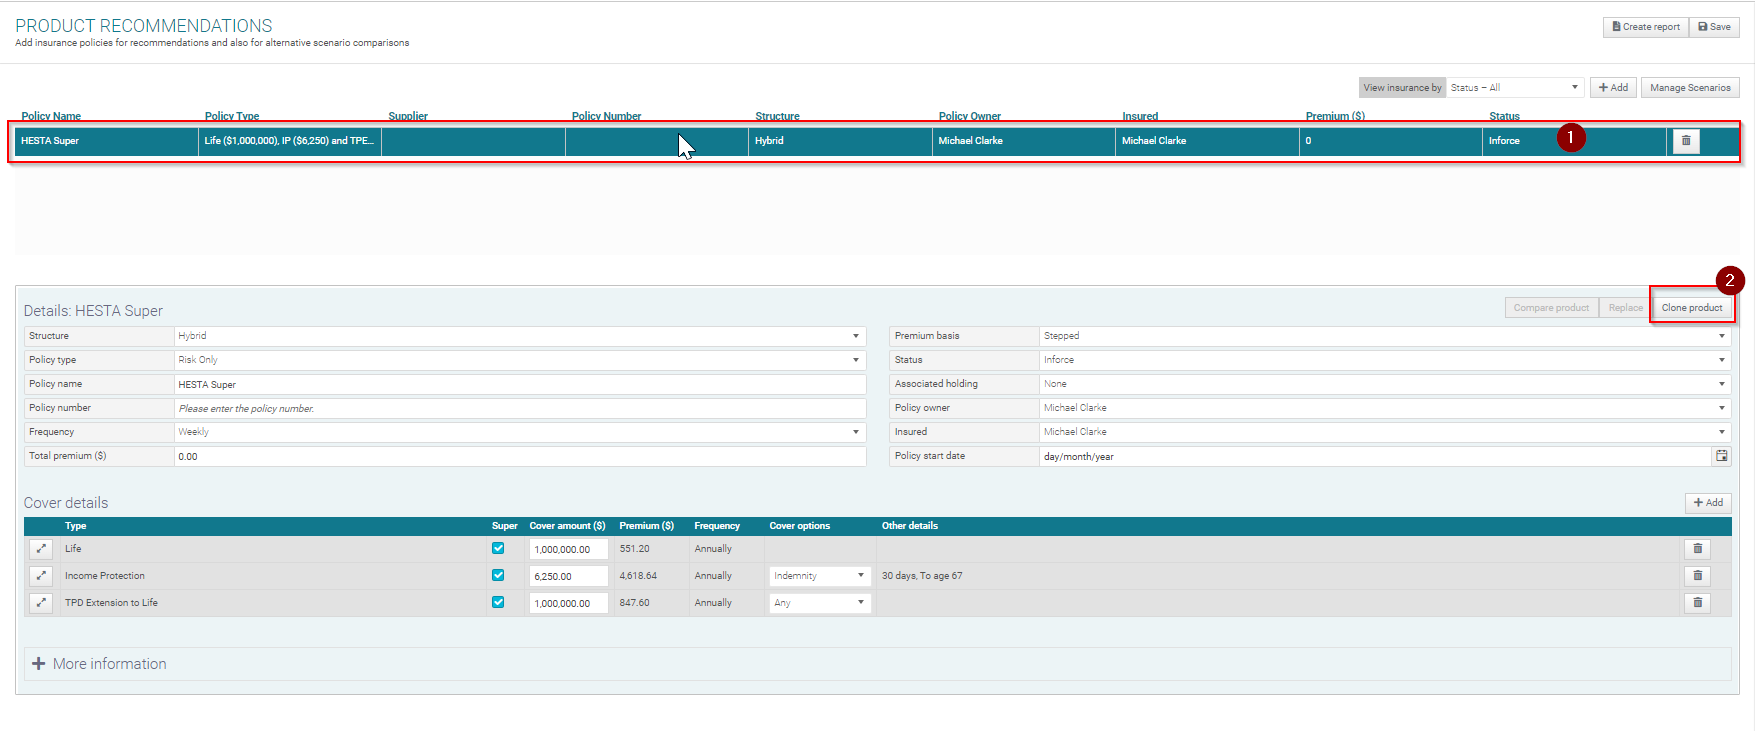Viewport: 1755px width, 731px height.
Task: Delete the HESTA Super policy row
Action: [1686, 141]
